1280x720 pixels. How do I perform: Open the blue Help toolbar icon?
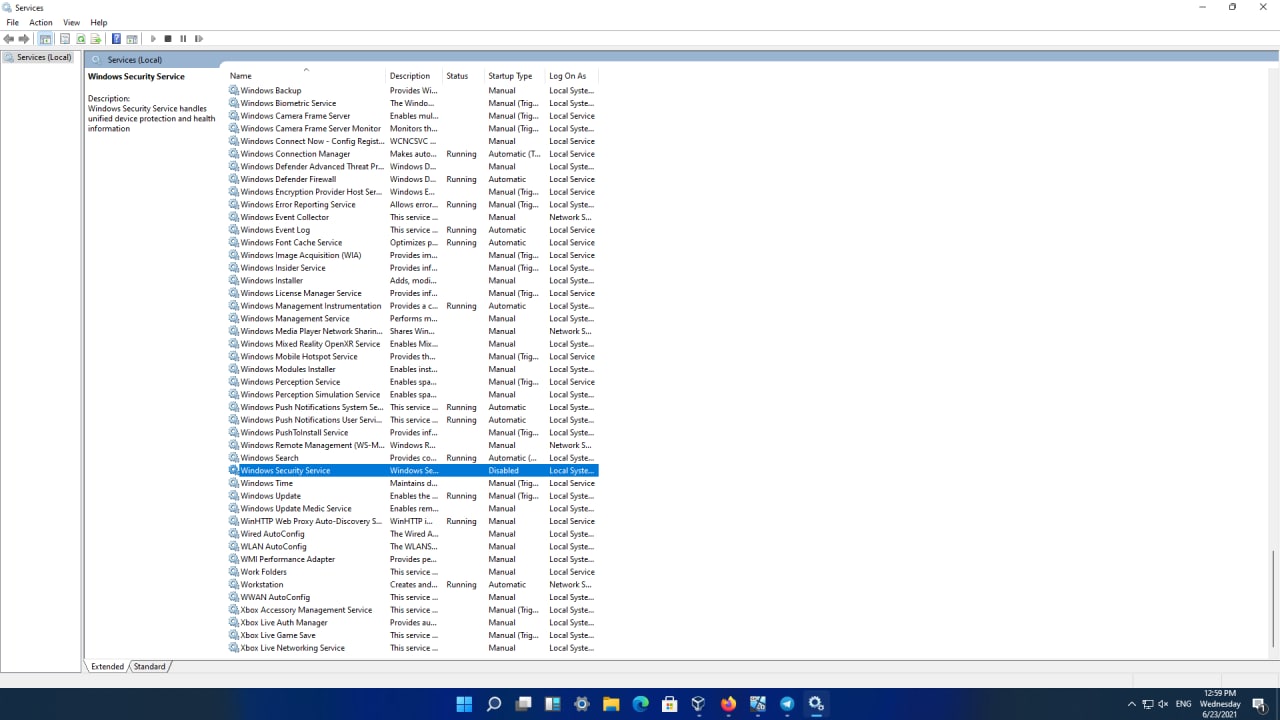(116, 39)
